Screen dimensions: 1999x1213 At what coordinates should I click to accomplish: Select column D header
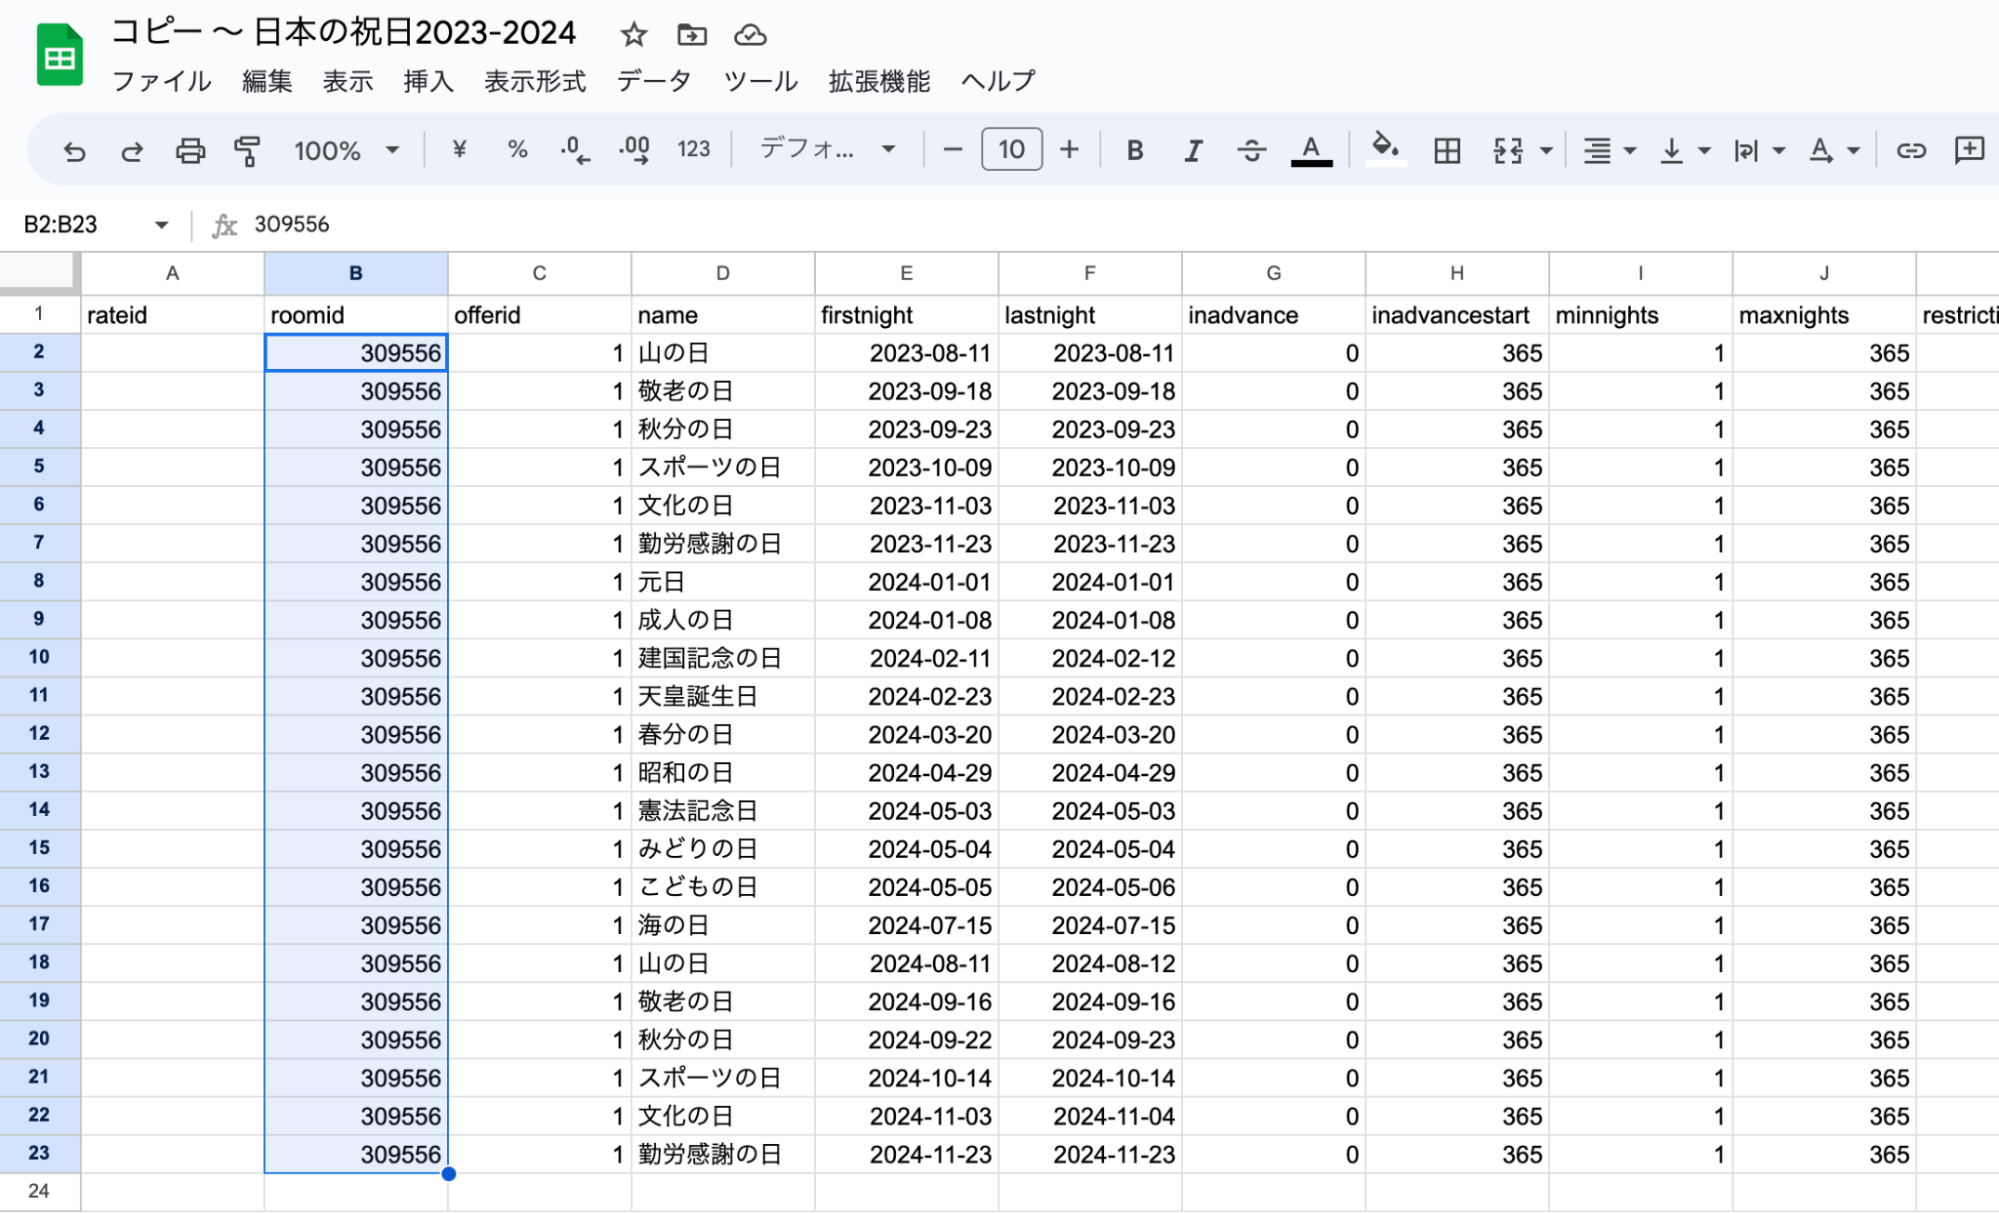[x=722, y=273]
